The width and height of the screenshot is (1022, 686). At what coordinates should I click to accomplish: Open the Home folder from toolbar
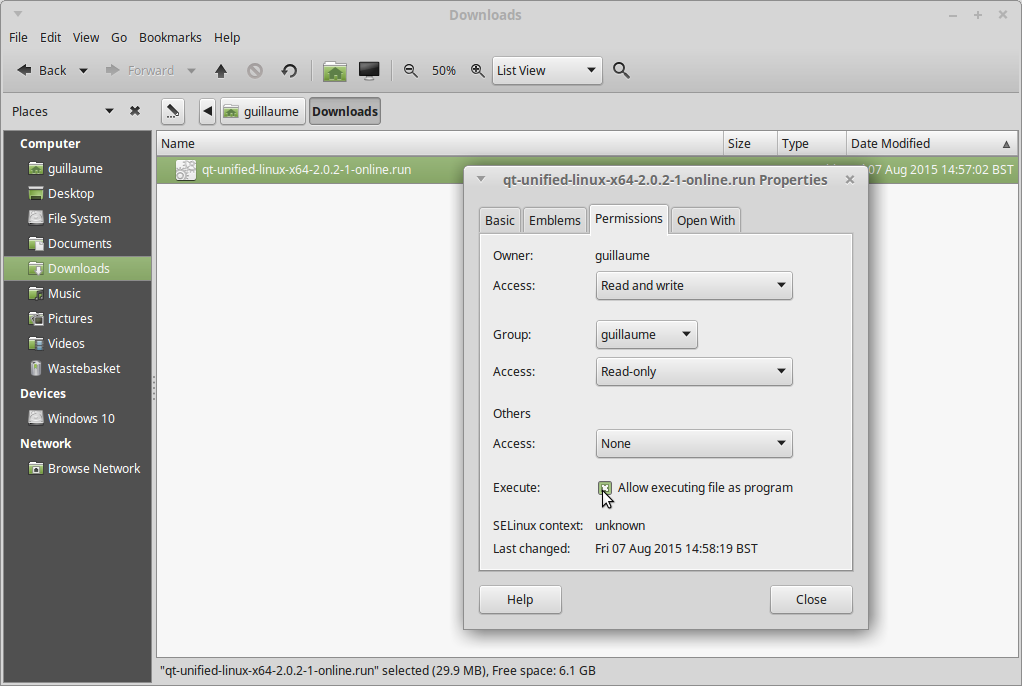pyautogui.click(x=334, y=70)
